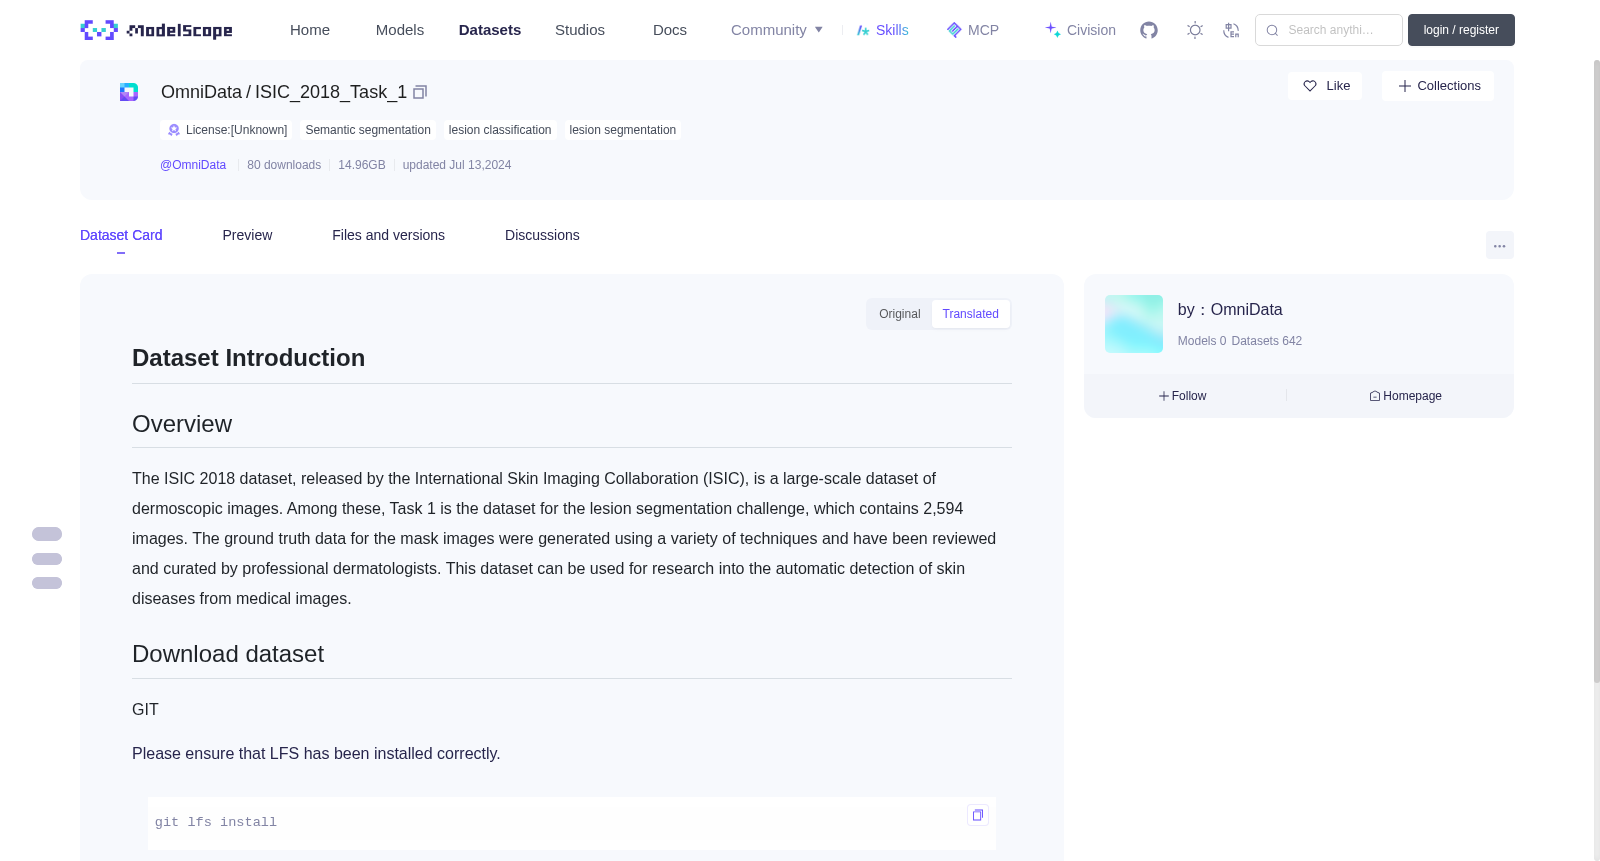
Task: Click the Skills sparkle icon
Action: 863,30
